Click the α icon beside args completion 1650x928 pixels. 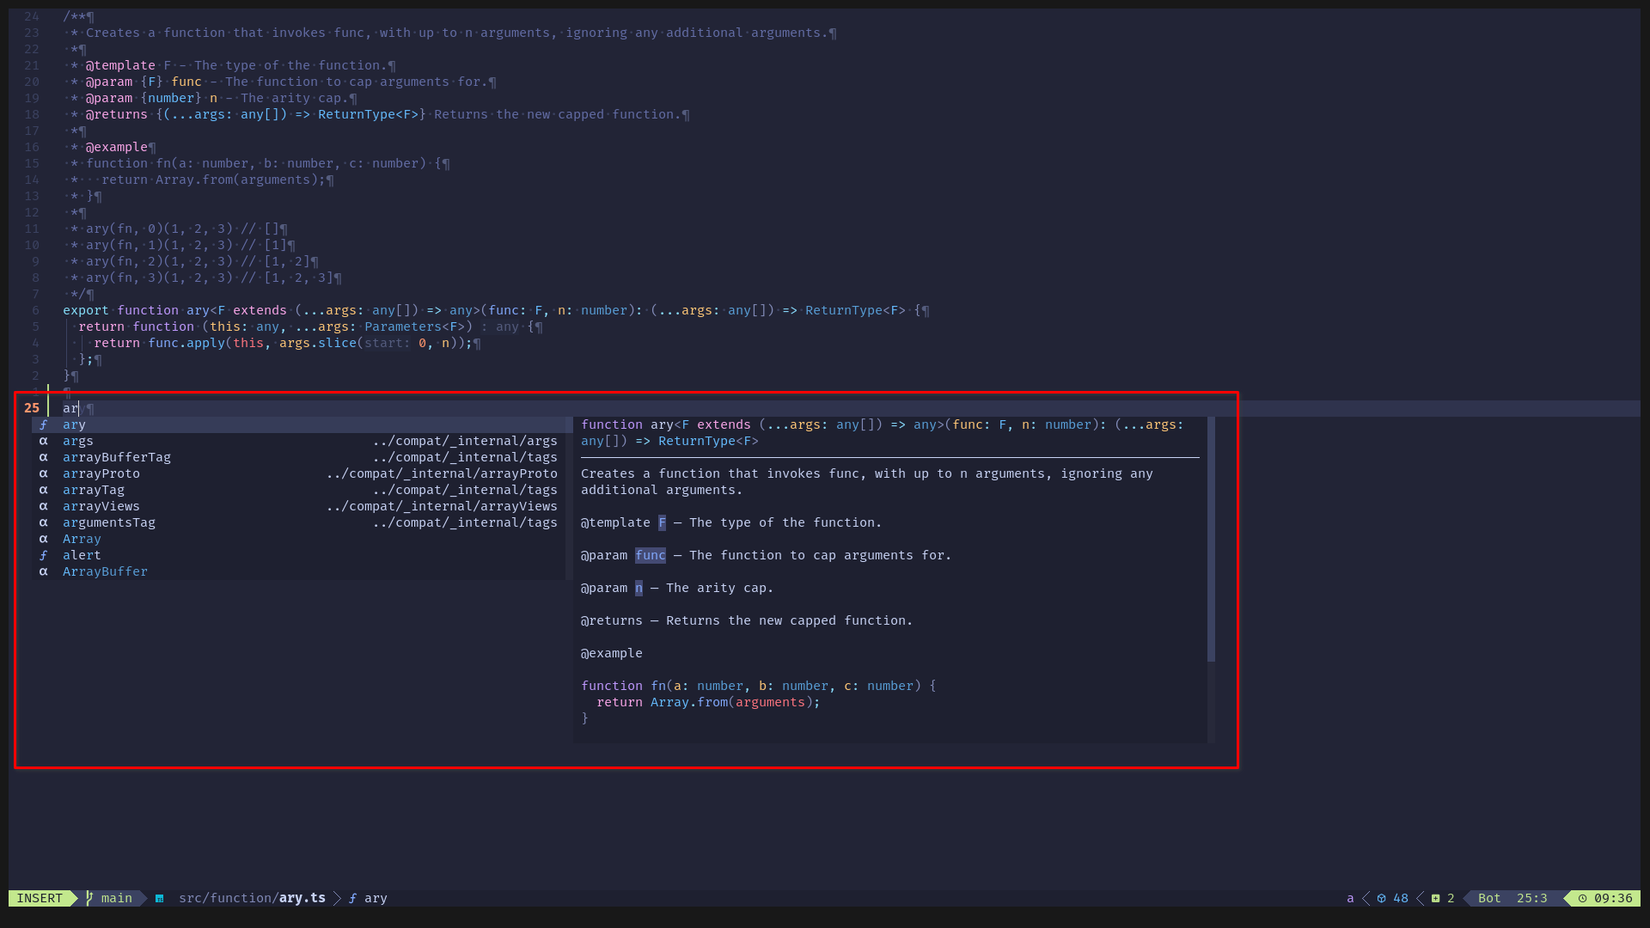pyautogui.click(x=43, y=441)
